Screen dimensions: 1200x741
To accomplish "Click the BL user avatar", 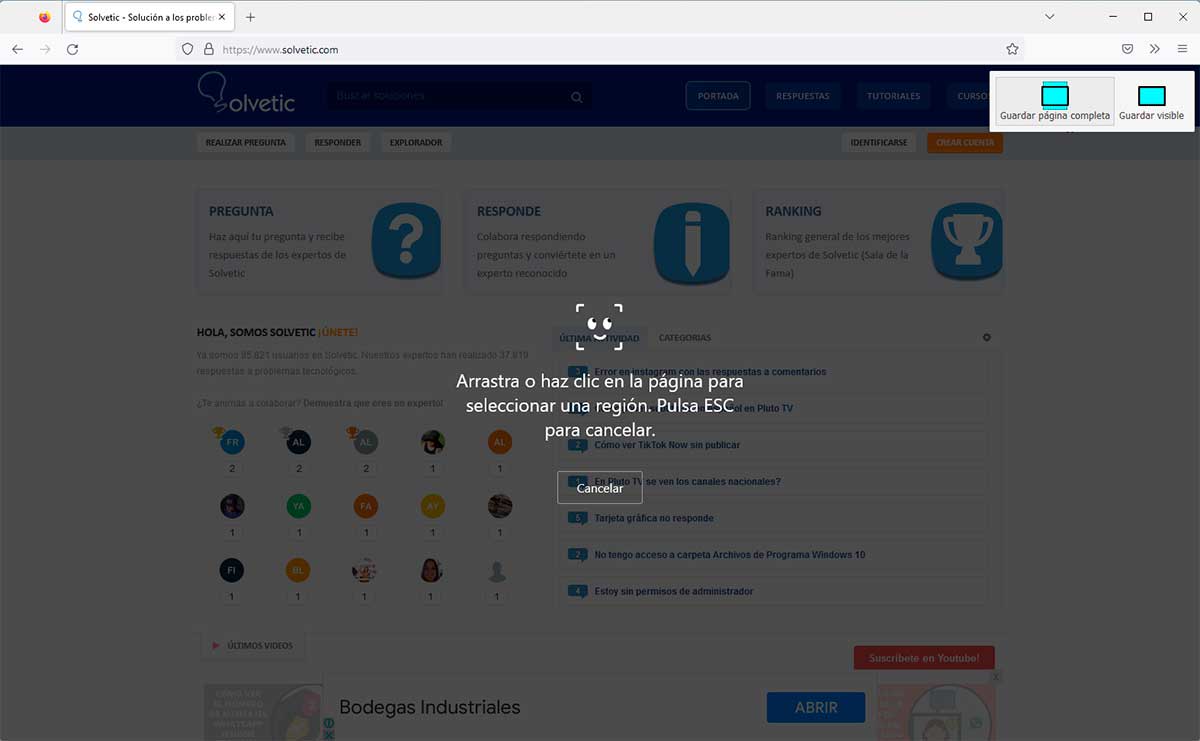I will pos(298,571).
